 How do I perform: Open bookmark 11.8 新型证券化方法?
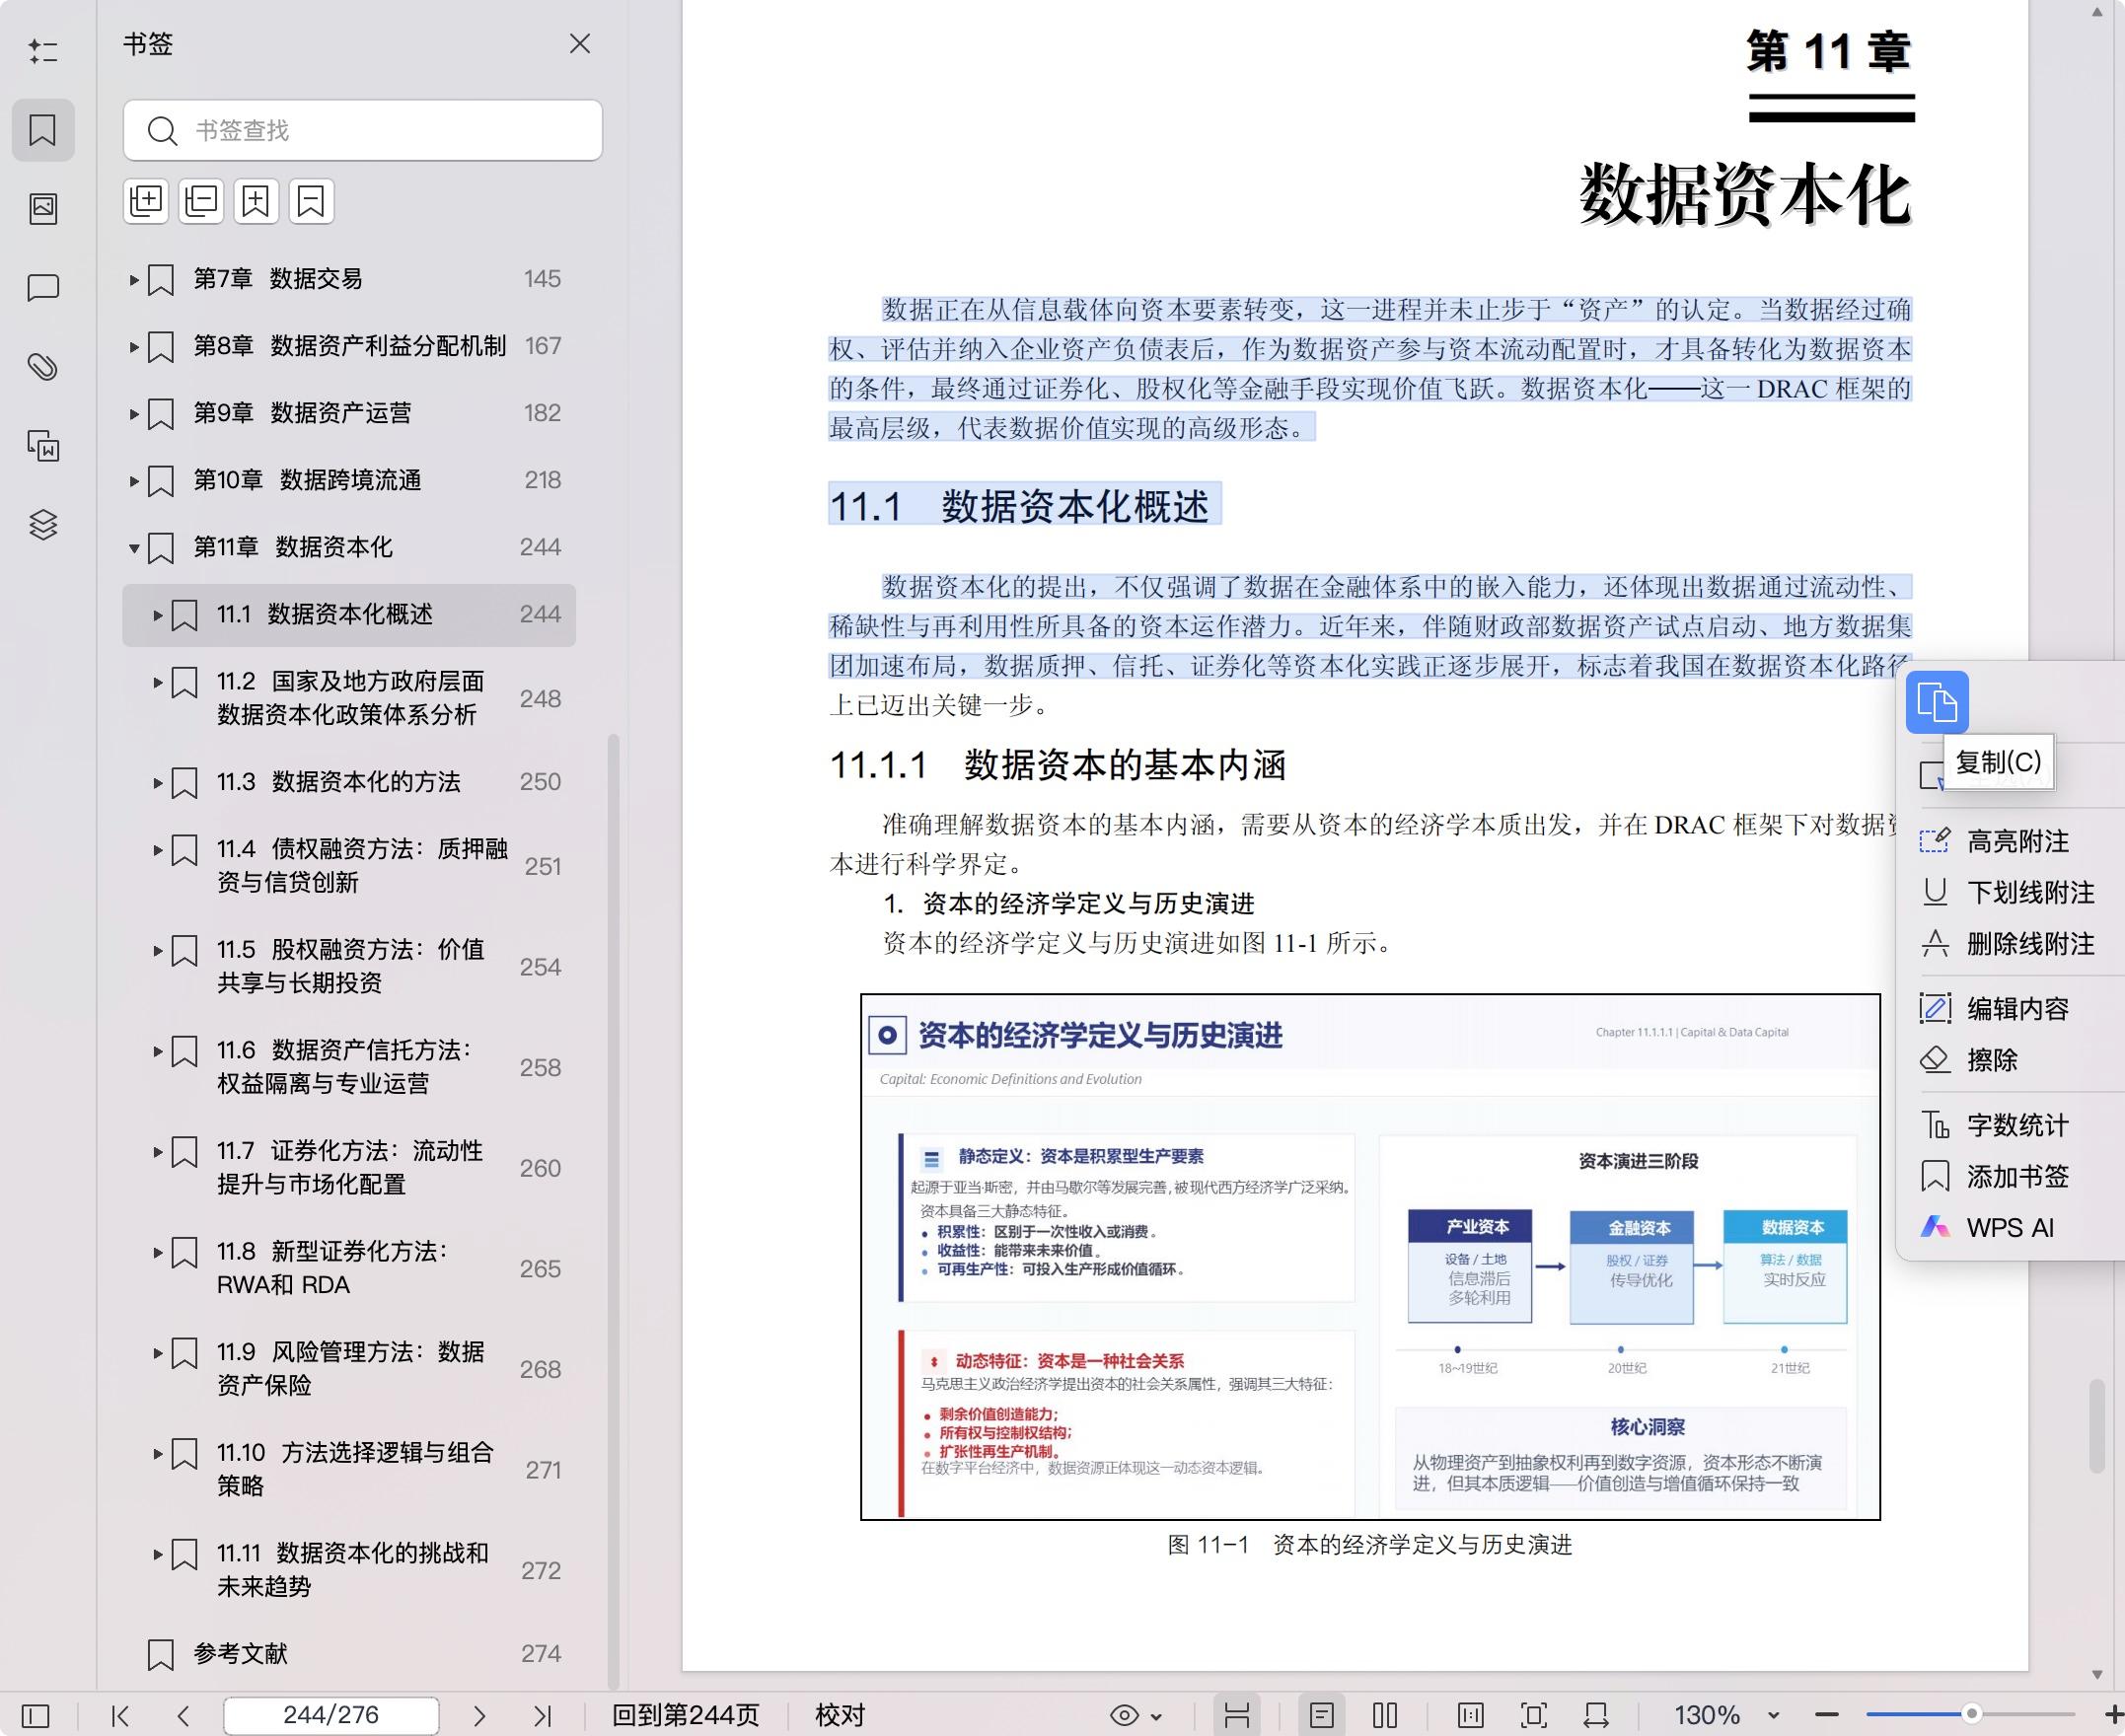350,1268
